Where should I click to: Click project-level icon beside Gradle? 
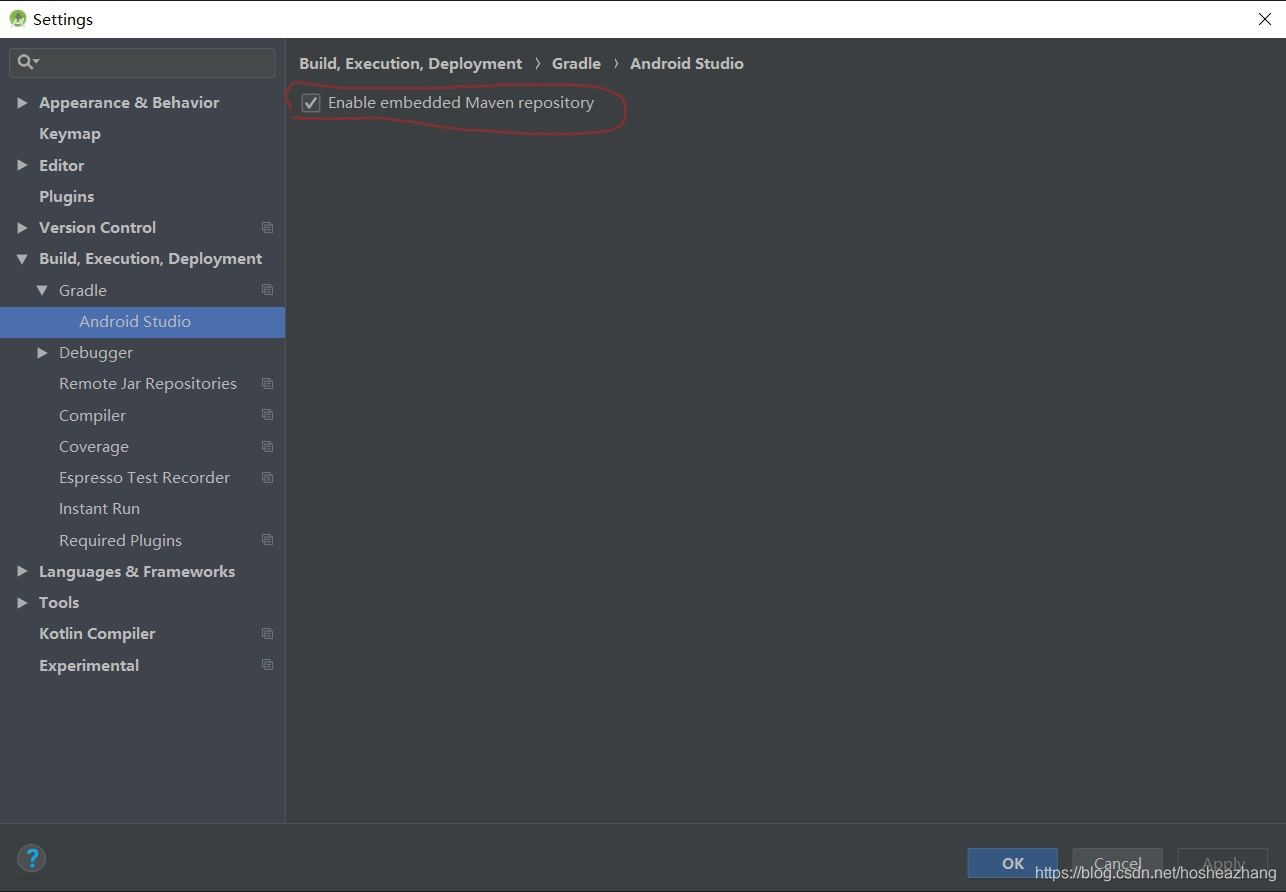tap(267, 290)
